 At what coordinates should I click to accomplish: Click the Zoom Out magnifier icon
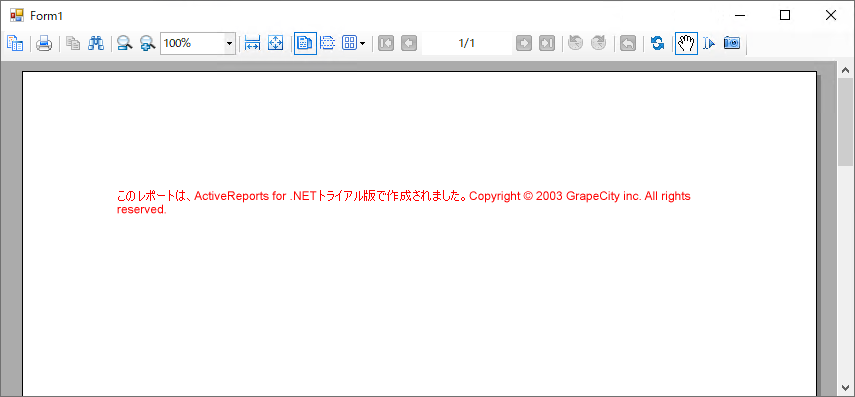(x=125, y=43)
